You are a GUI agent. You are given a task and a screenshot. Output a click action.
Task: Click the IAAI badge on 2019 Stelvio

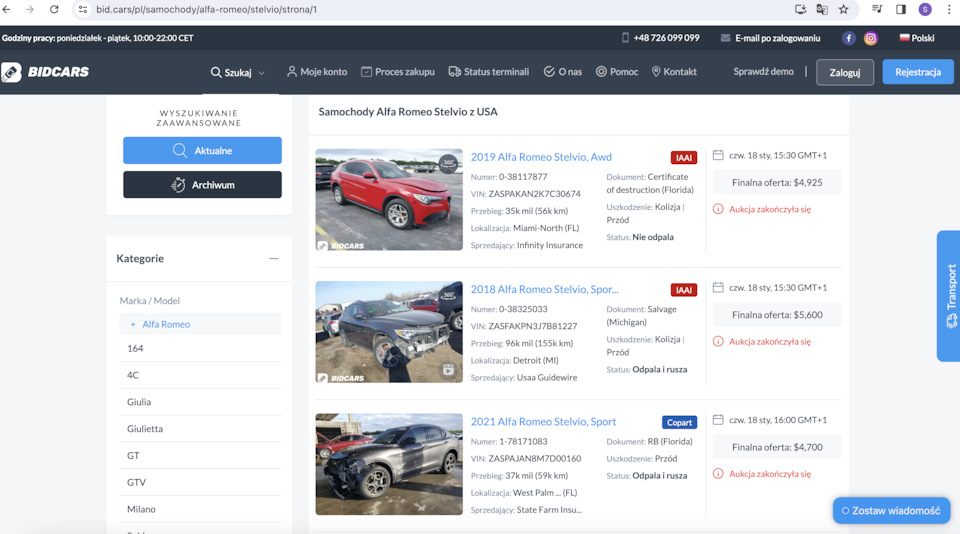[x=683, y=158]
